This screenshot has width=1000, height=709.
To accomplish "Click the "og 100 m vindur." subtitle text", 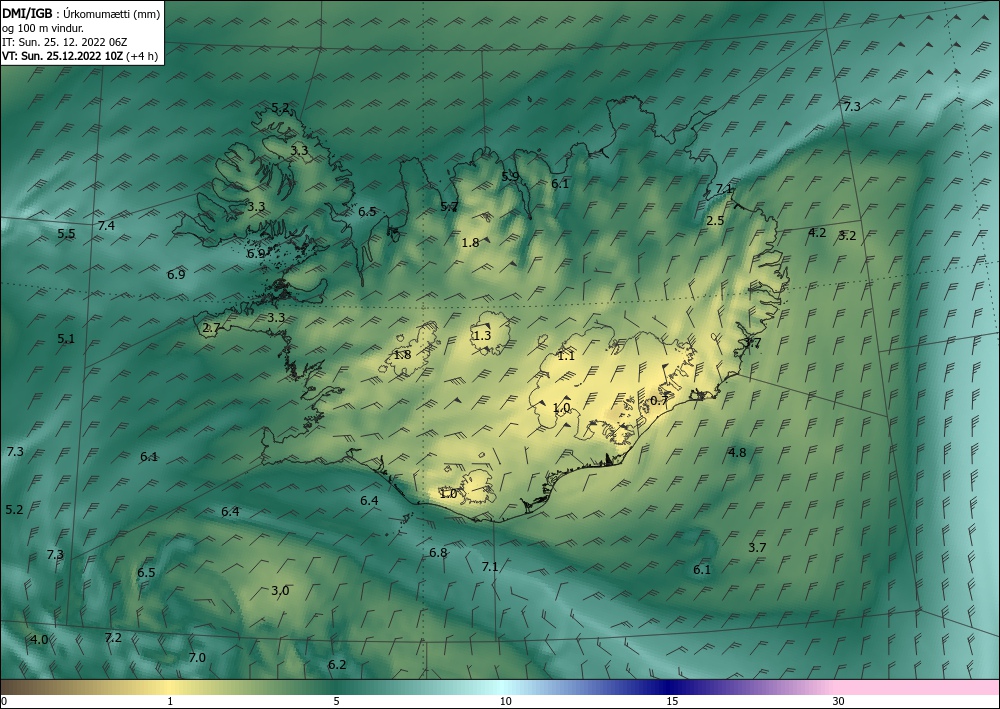I will (x=43, y=28).
